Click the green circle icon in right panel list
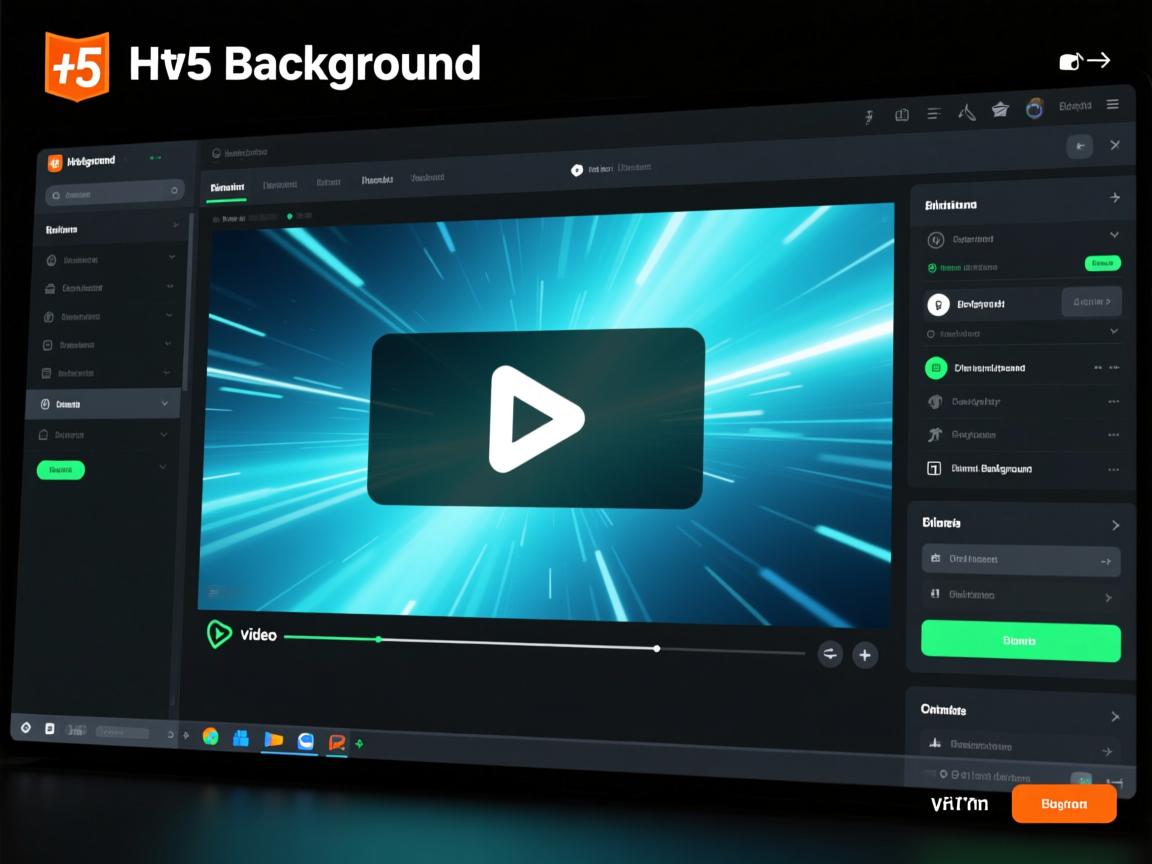The image size is (1152, 864). [935, 368]
